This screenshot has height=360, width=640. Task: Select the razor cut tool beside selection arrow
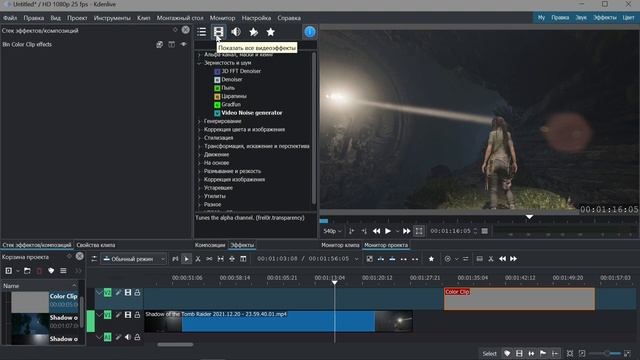pos(198,259)
